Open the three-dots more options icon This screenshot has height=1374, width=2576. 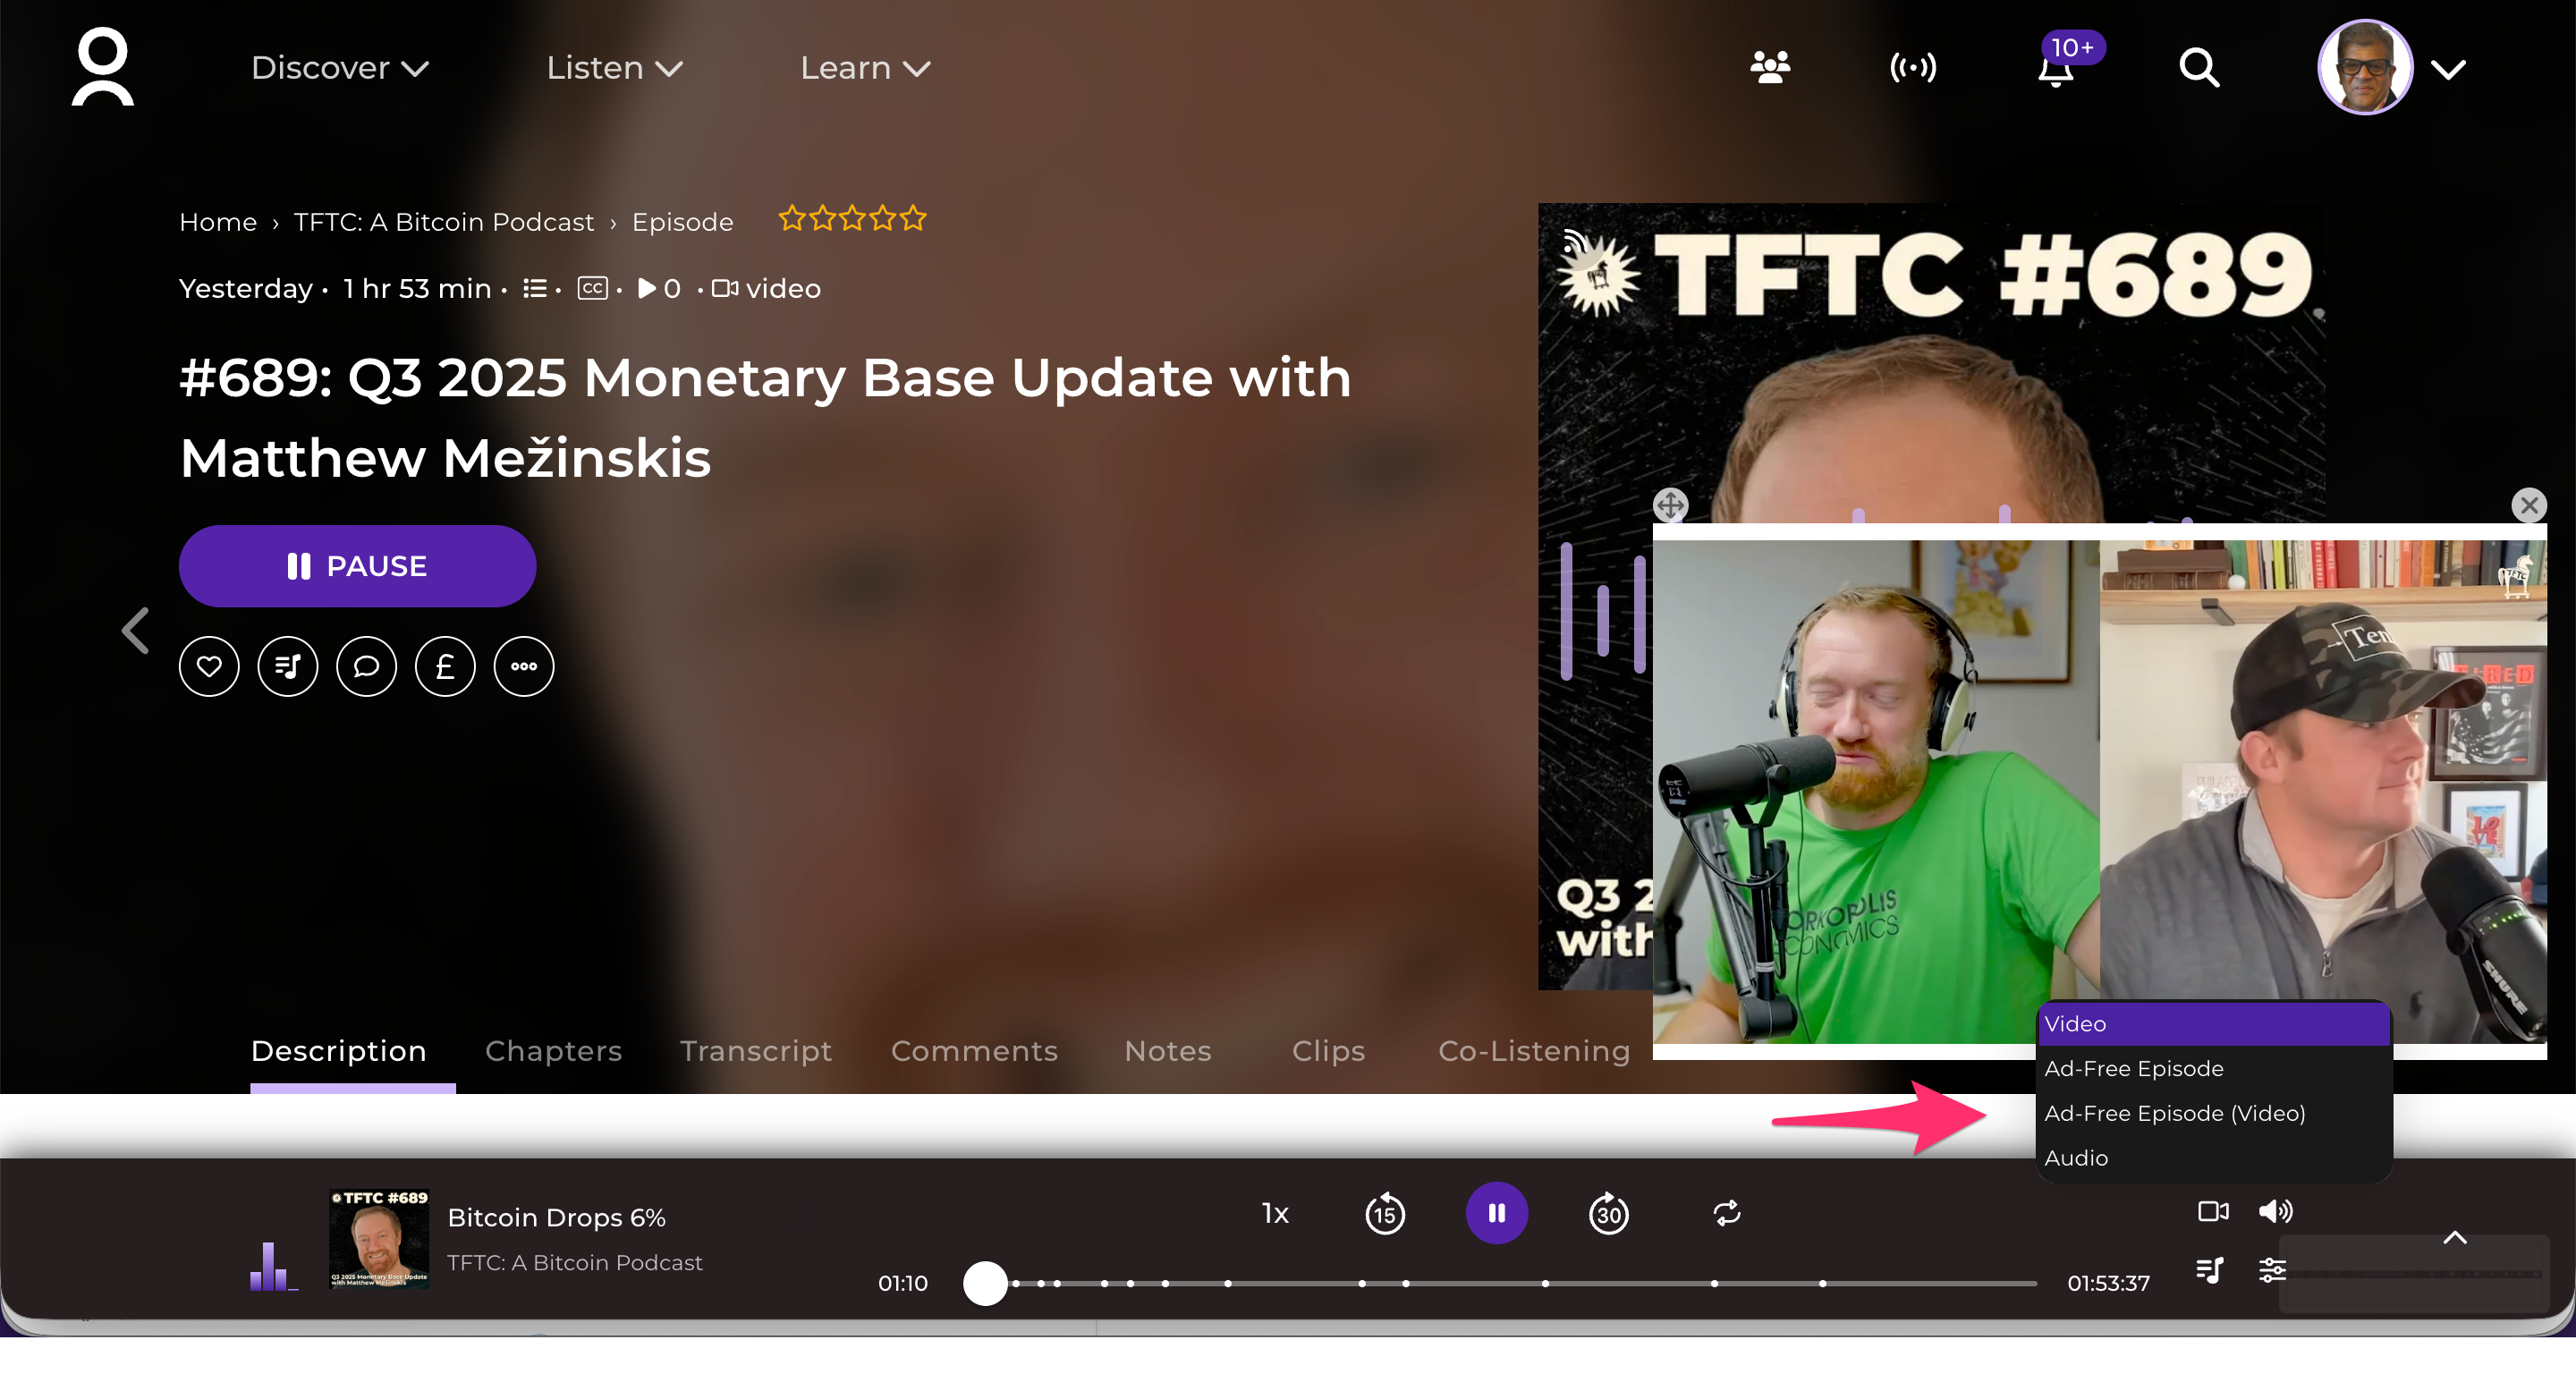coord(524,666)
